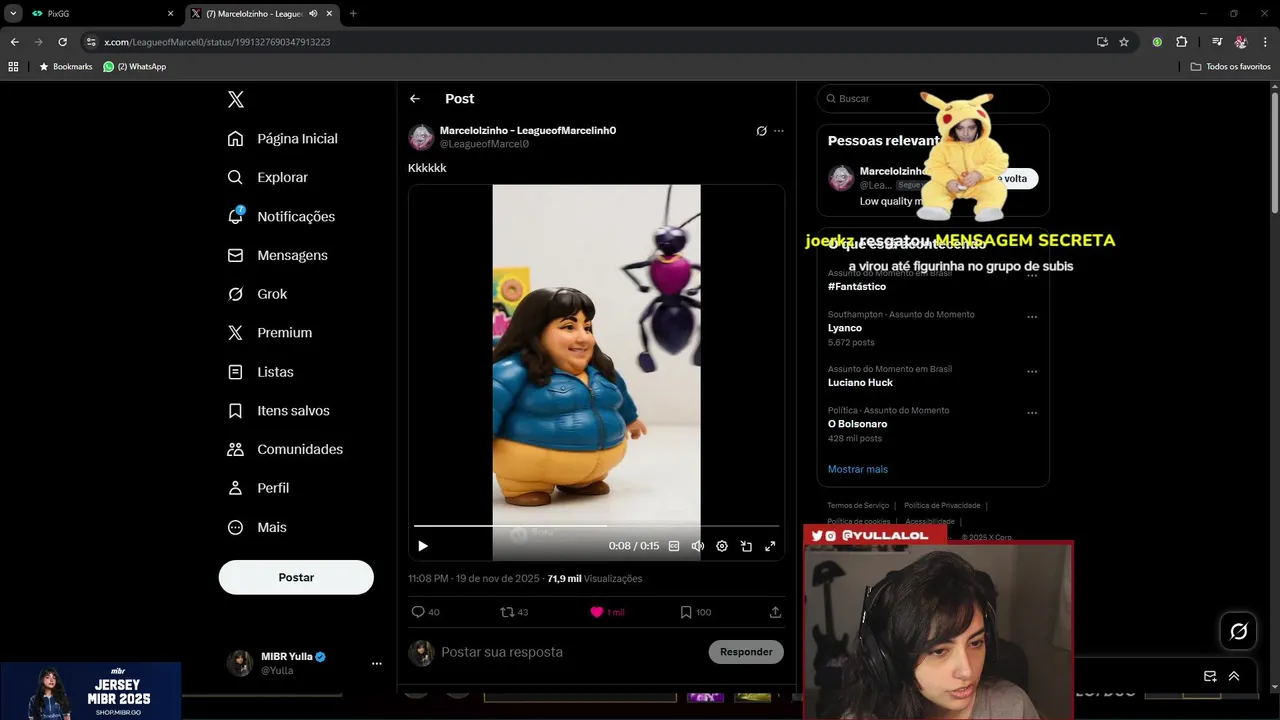Image resolution: width=1280 pixels, height=720 pixels.
Task: Mute the video volume icon
Action: click(698, 546)
